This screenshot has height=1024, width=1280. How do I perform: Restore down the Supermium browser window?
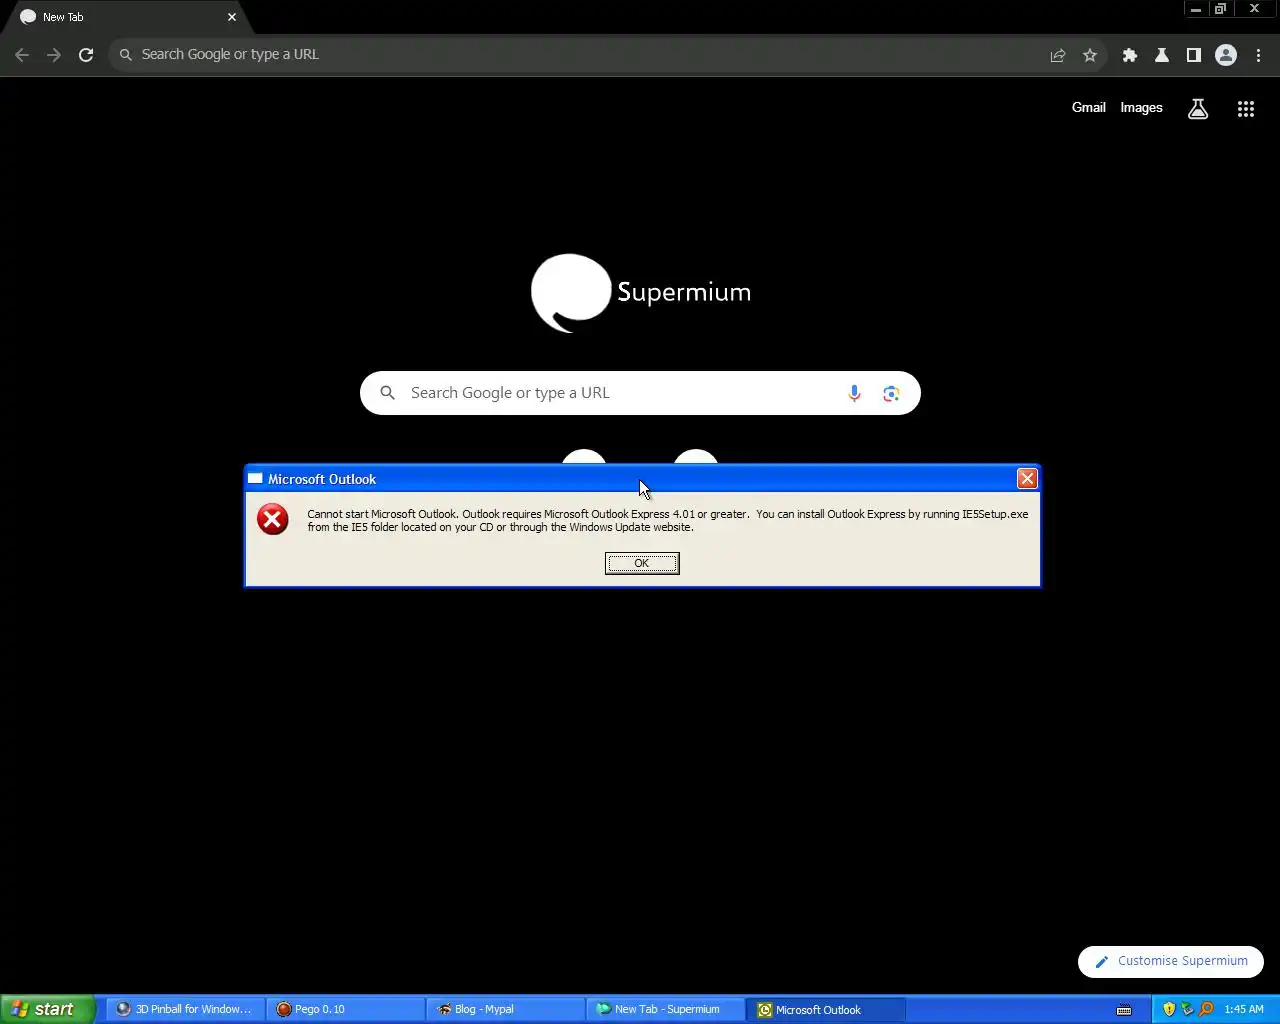tap(1220, 9)
